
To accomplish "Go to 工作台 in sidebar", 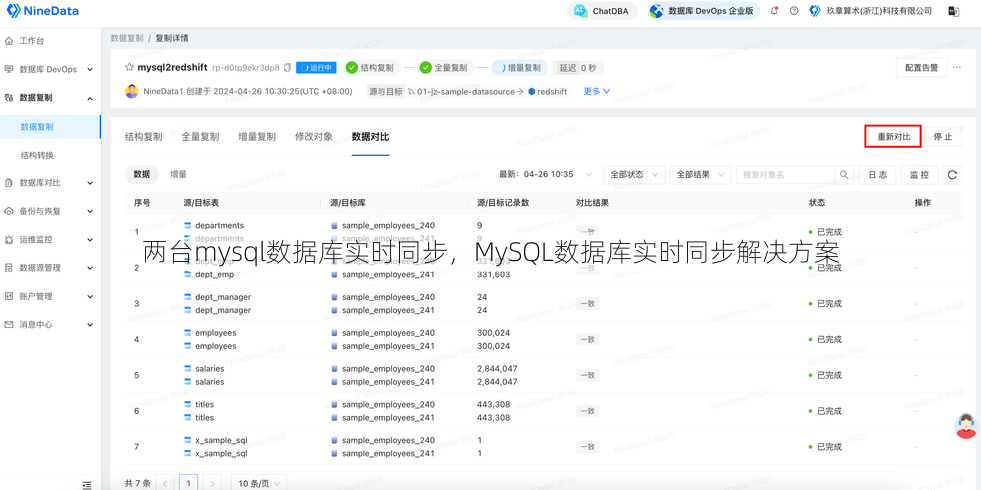I will click(31, 41).
